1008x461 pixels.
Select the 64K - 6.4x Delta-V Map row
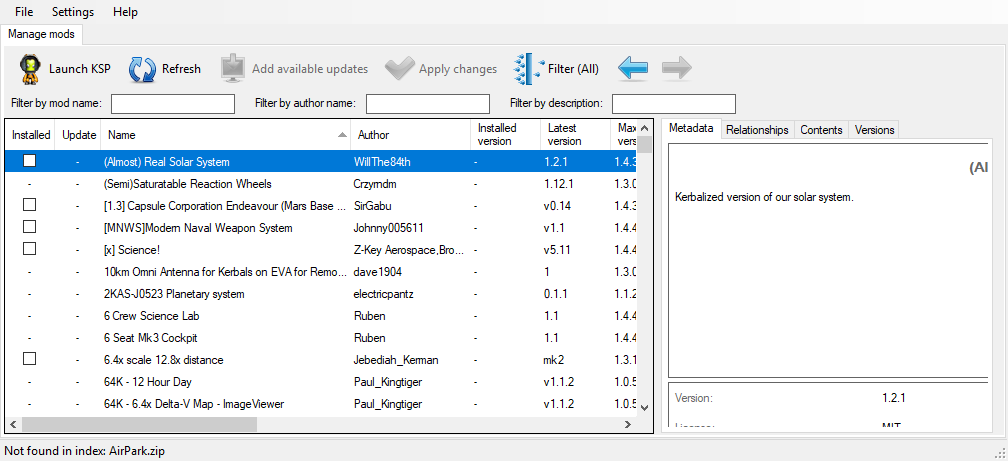pos(321,404)
